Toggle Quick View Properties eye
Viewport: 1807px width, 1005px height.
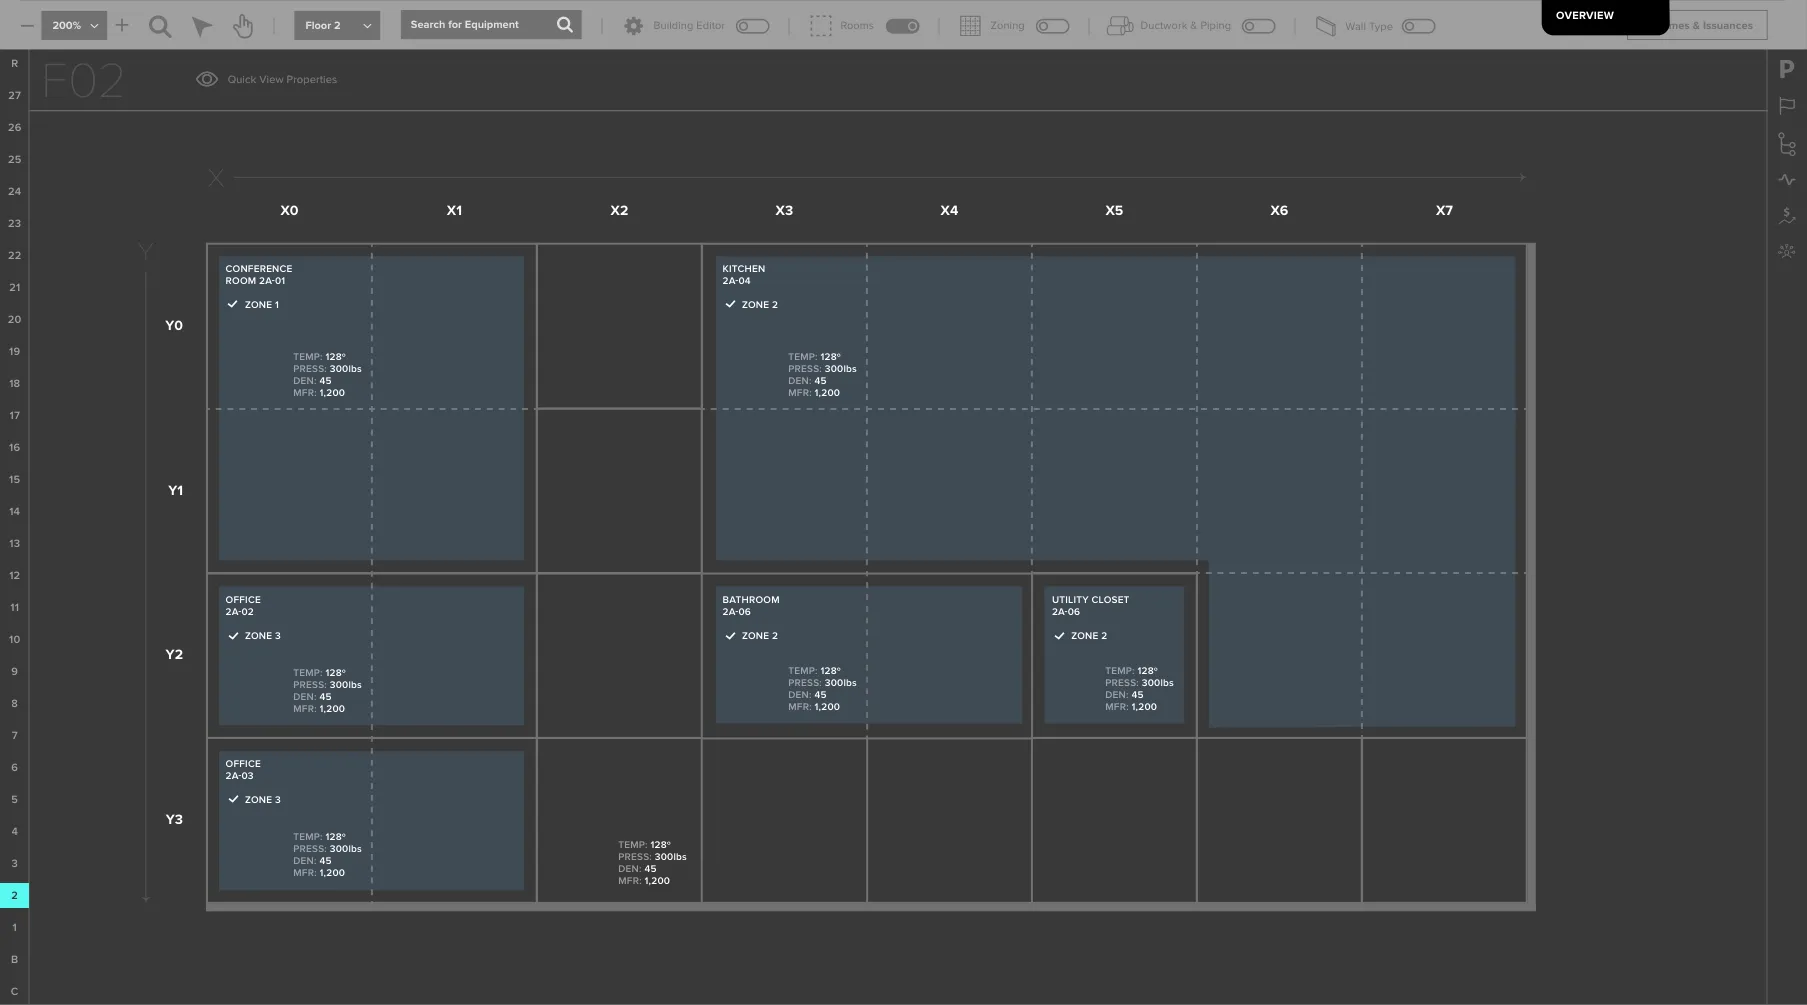click(x=207, y=79)
